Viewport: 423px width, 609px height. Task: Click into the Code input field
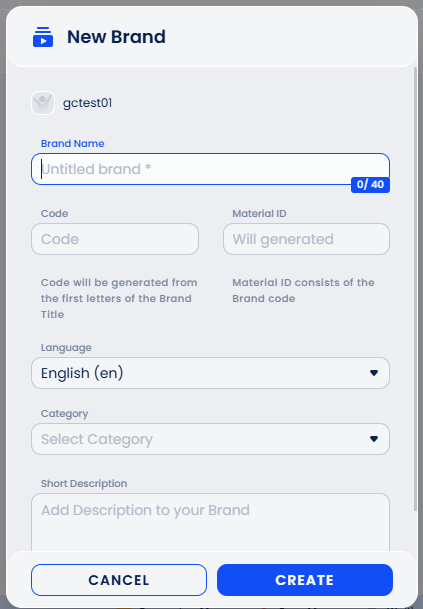(x=115, y=239)
